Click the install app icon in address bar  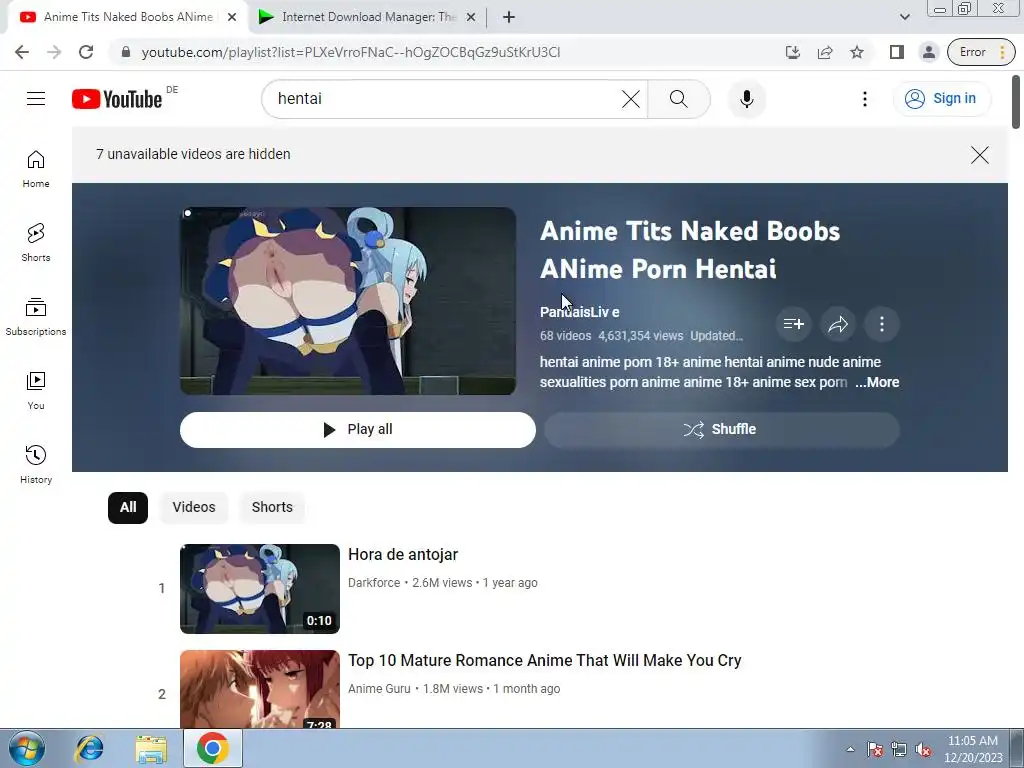793,52
